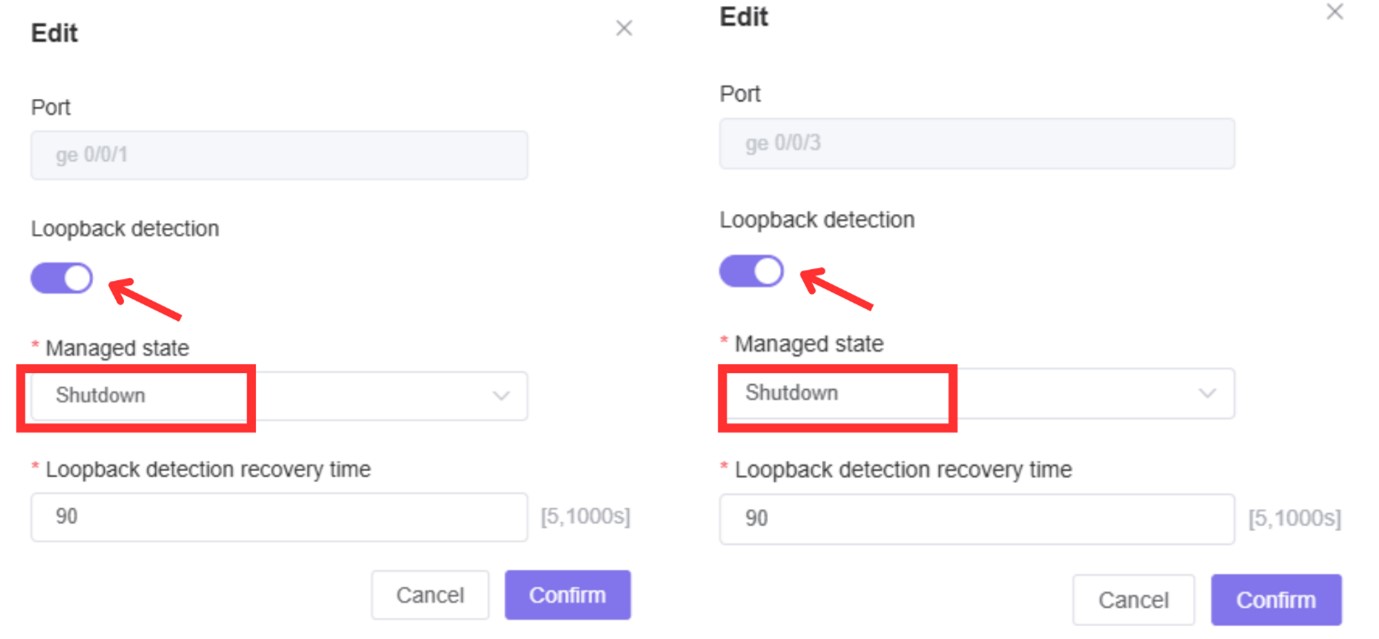Image resolution: width=1379 pixels, height=639 pixels.
Task: Click Loopback detection label above ge 0/0/1 toggle
Action: 125,229
